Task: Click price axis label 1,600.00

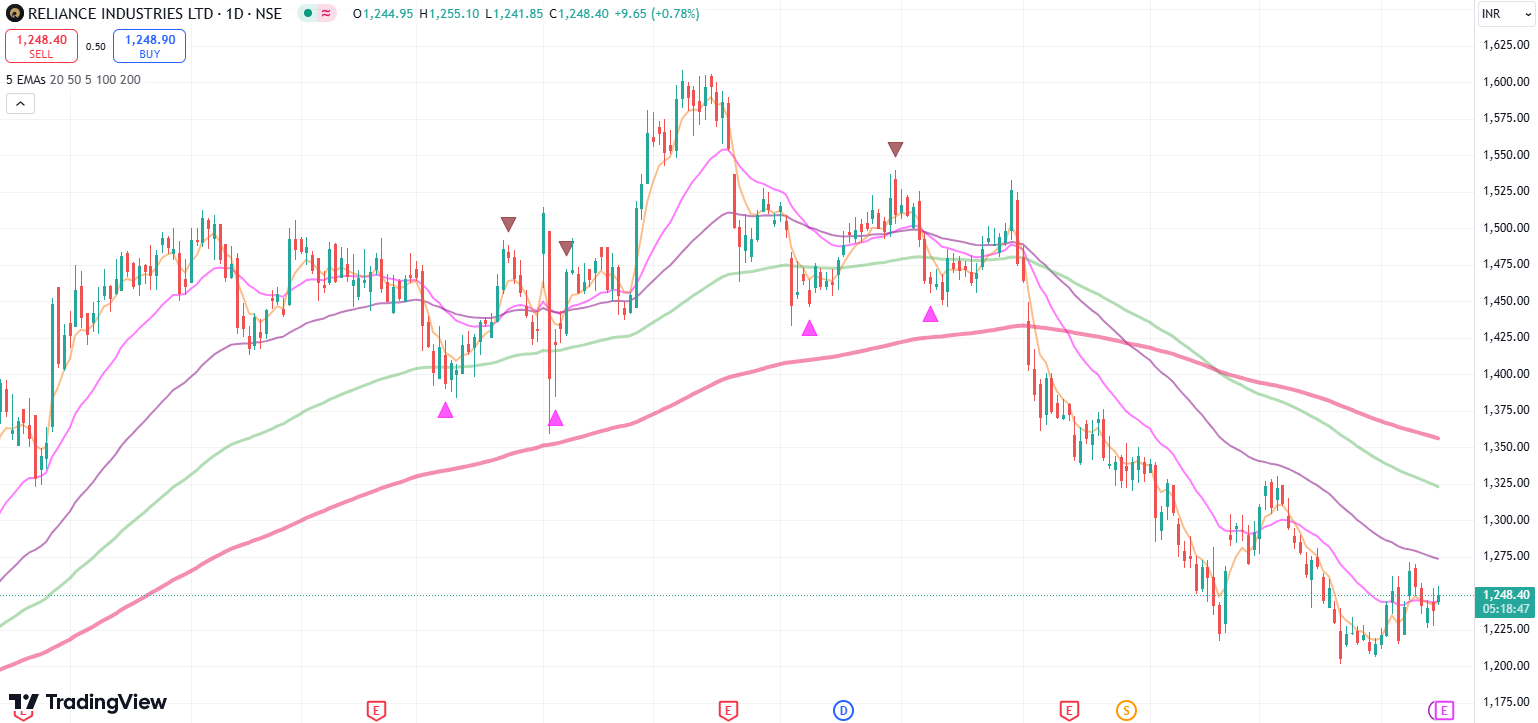Action: pyautogui.click(x=1504, y=82)
